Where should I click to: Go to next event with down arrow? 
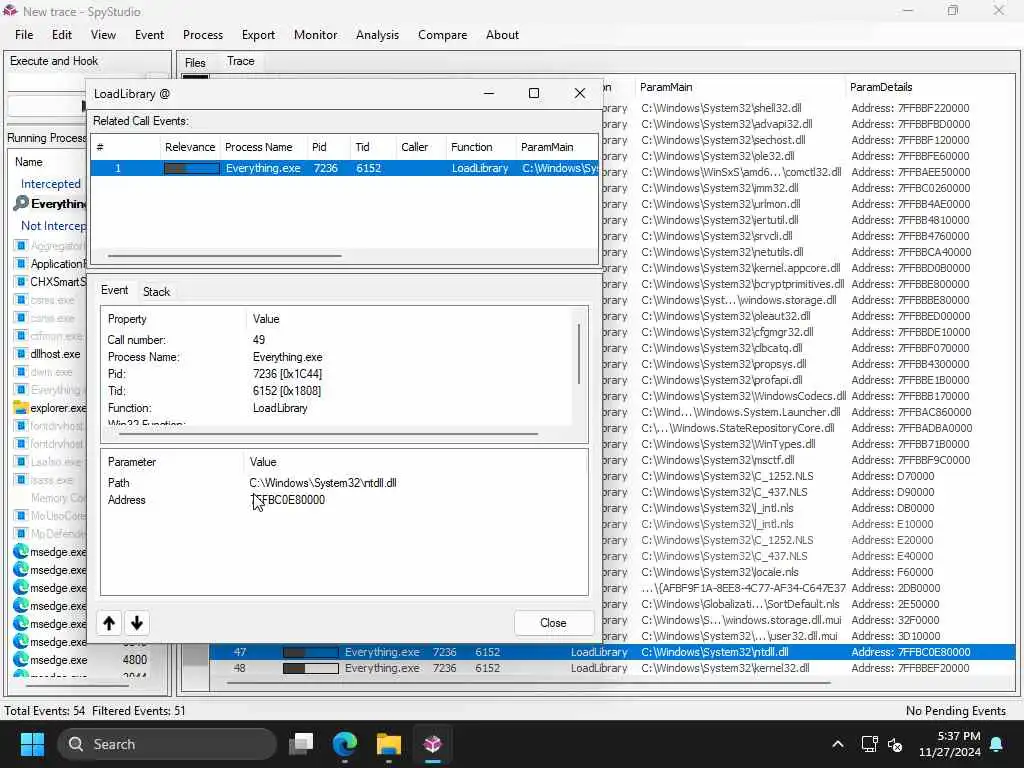coord(136,623)
